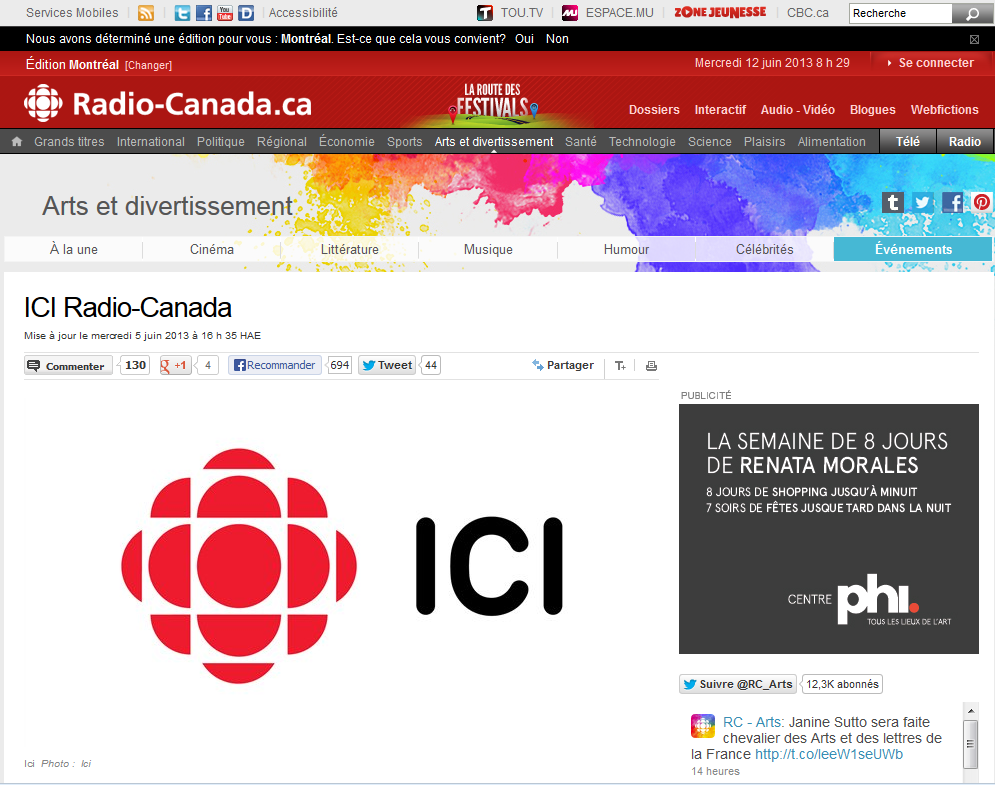The image size is (995, 785).
Task: Click the Radio button in navigation bar
Action: (x=965, y=142)
